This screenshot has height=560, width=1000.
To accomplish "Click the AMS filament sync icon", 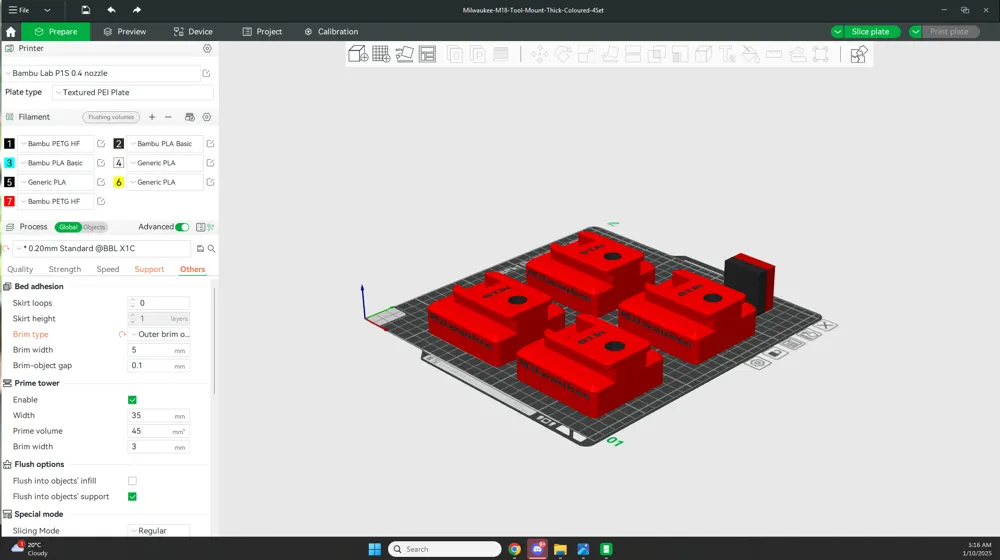I will coord(189,117).
